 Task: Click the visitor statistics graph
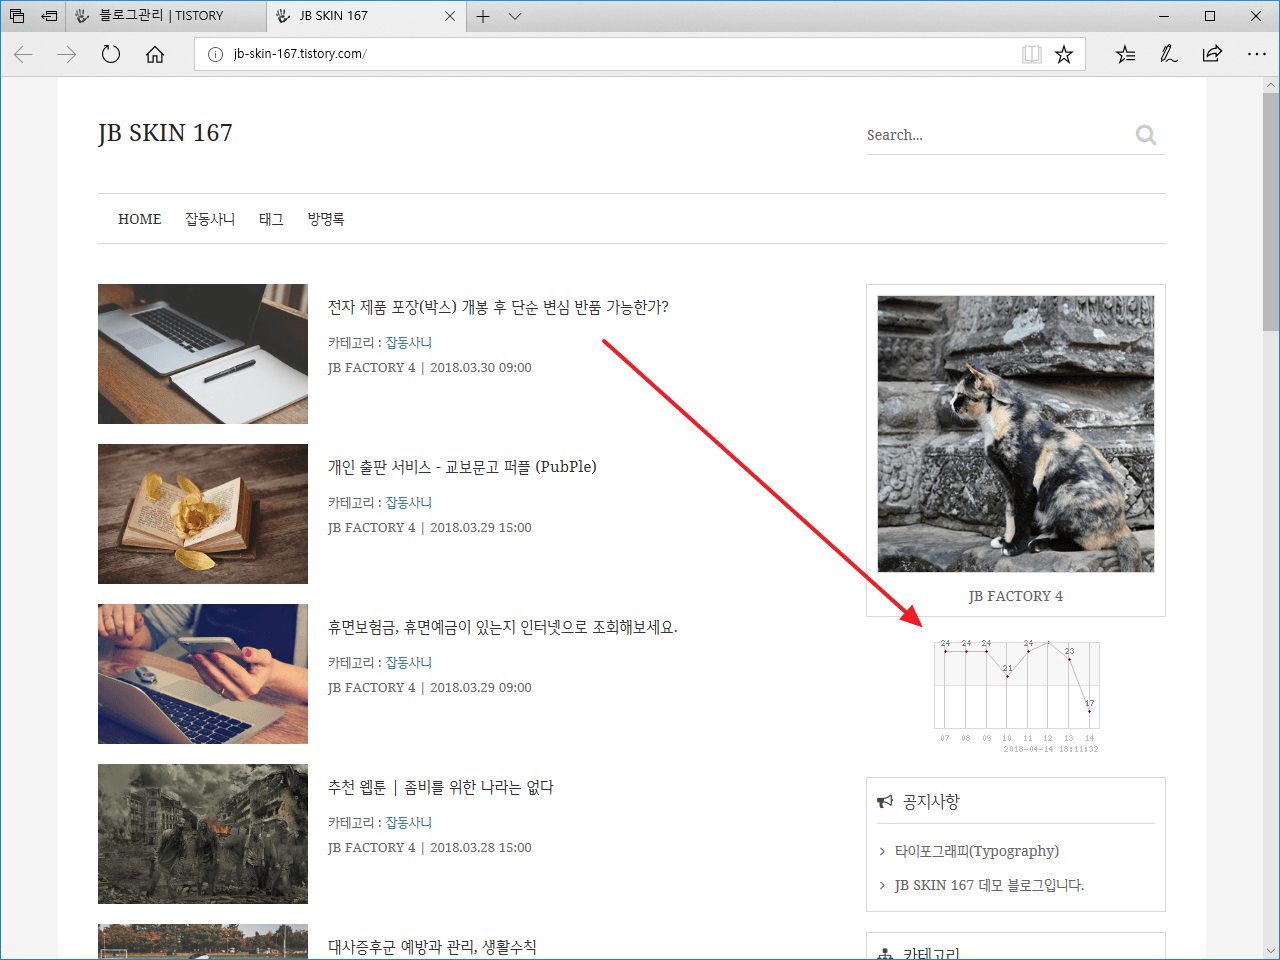pos(1016,696)
